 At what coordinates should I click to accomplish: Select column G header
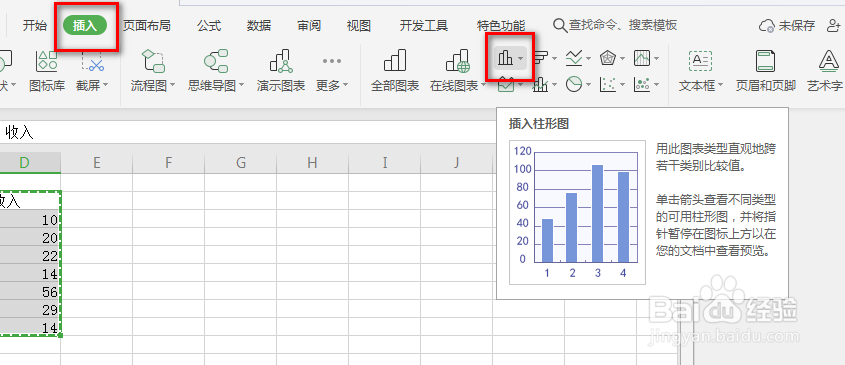click(x=240, y=162)
